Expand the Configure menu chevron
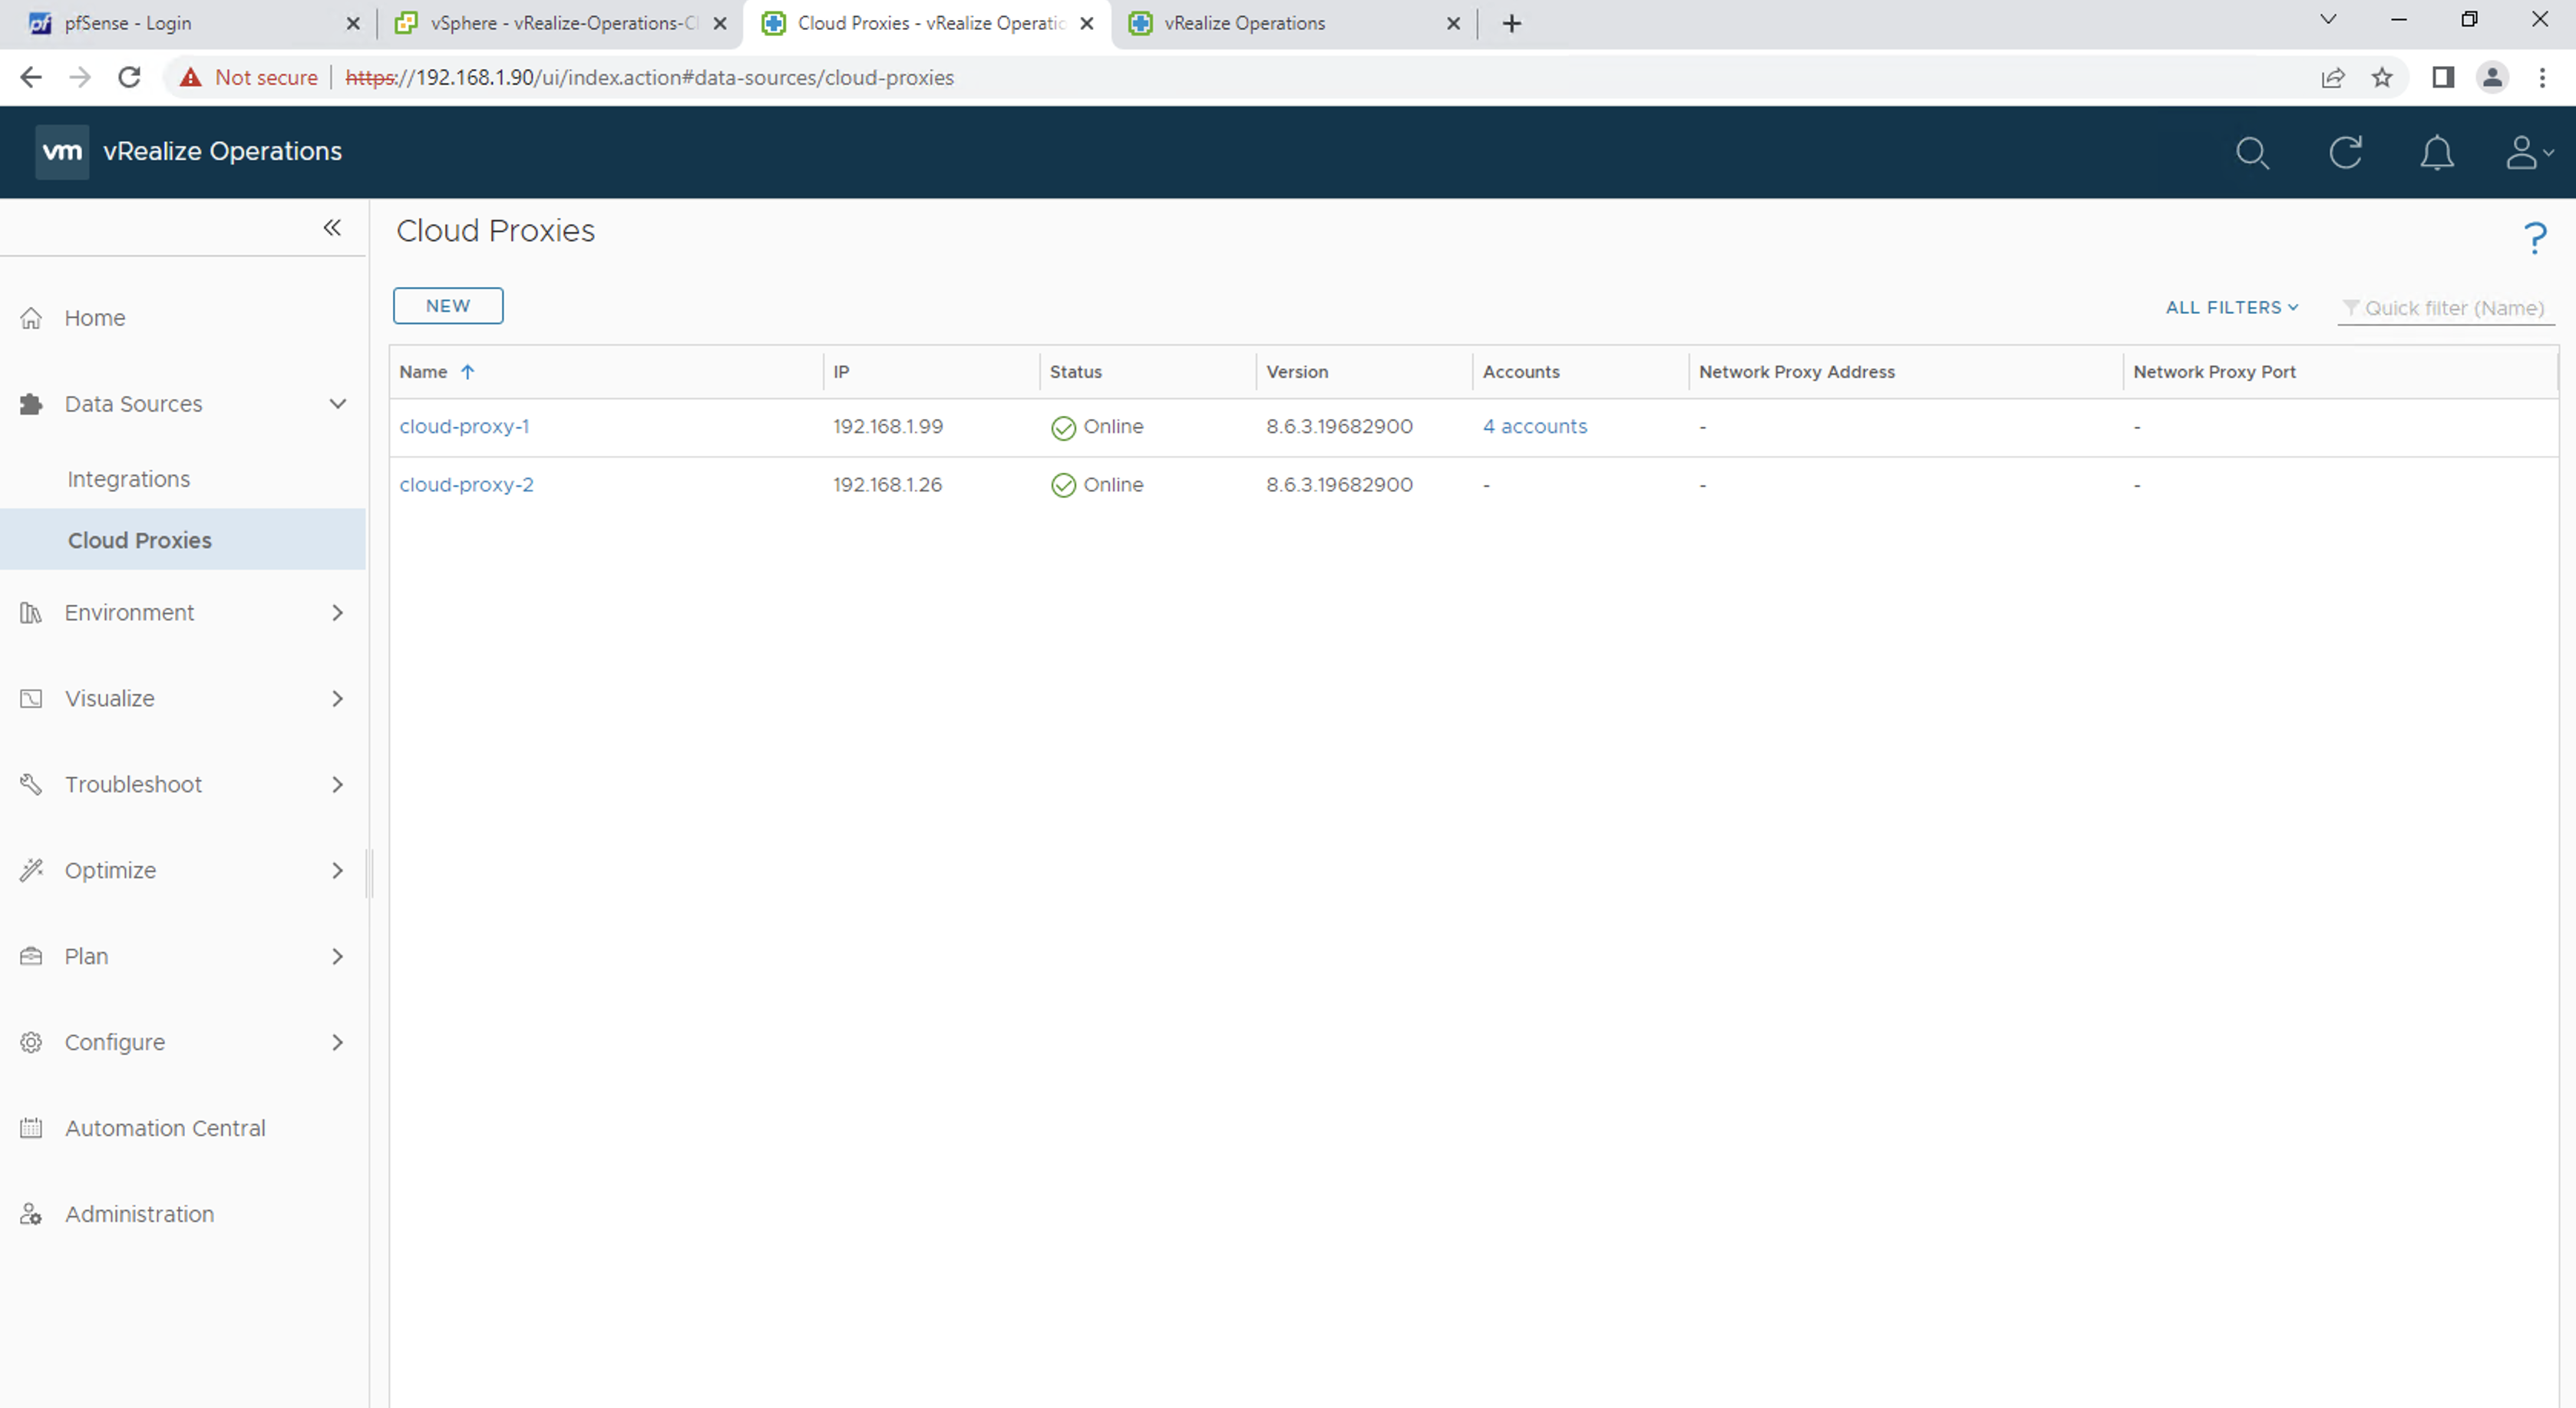The width and height of the screenshot is (2576, 1408). pyautogui.click(x=338, y=1043)
